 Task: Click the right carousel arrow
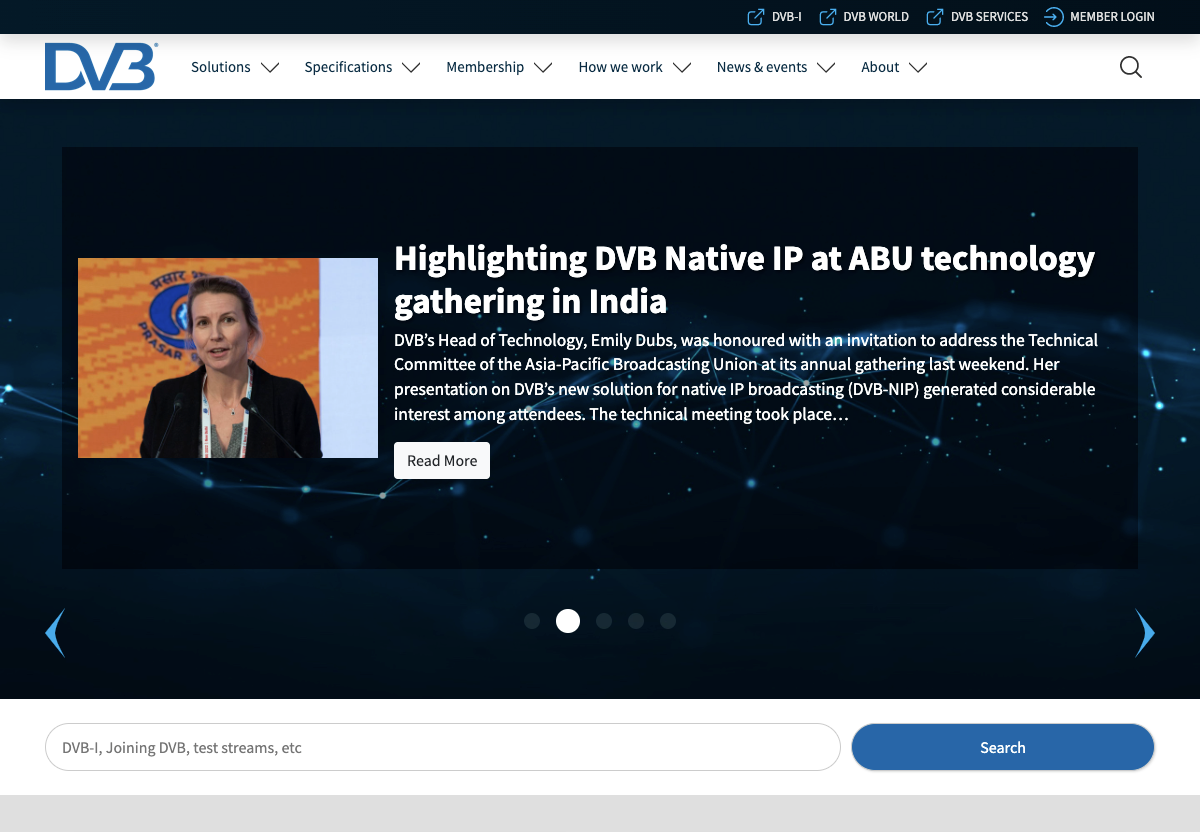coord(1144,632)
